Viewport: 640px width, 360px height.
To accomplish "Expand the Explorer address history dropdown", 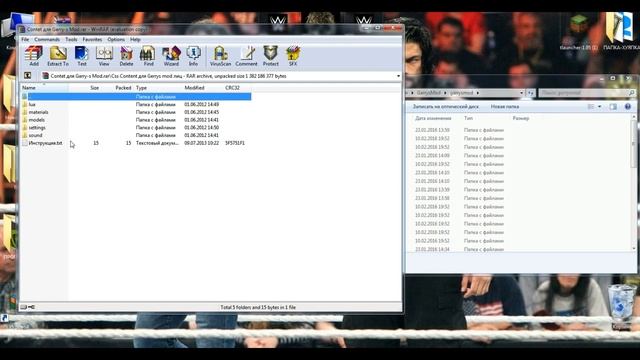I will (x=521, y=93).
